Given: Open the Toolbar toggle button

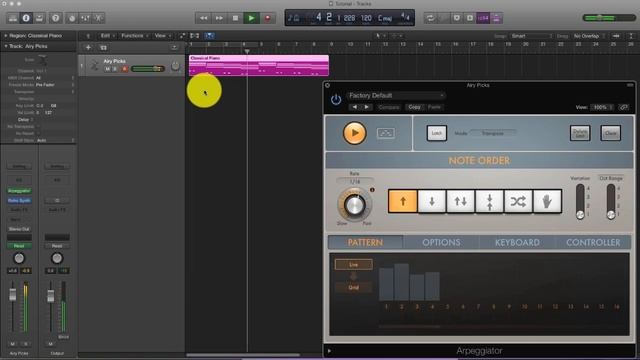Looking at the screenshot, I should pyautogui.click(x=40, y=18).
